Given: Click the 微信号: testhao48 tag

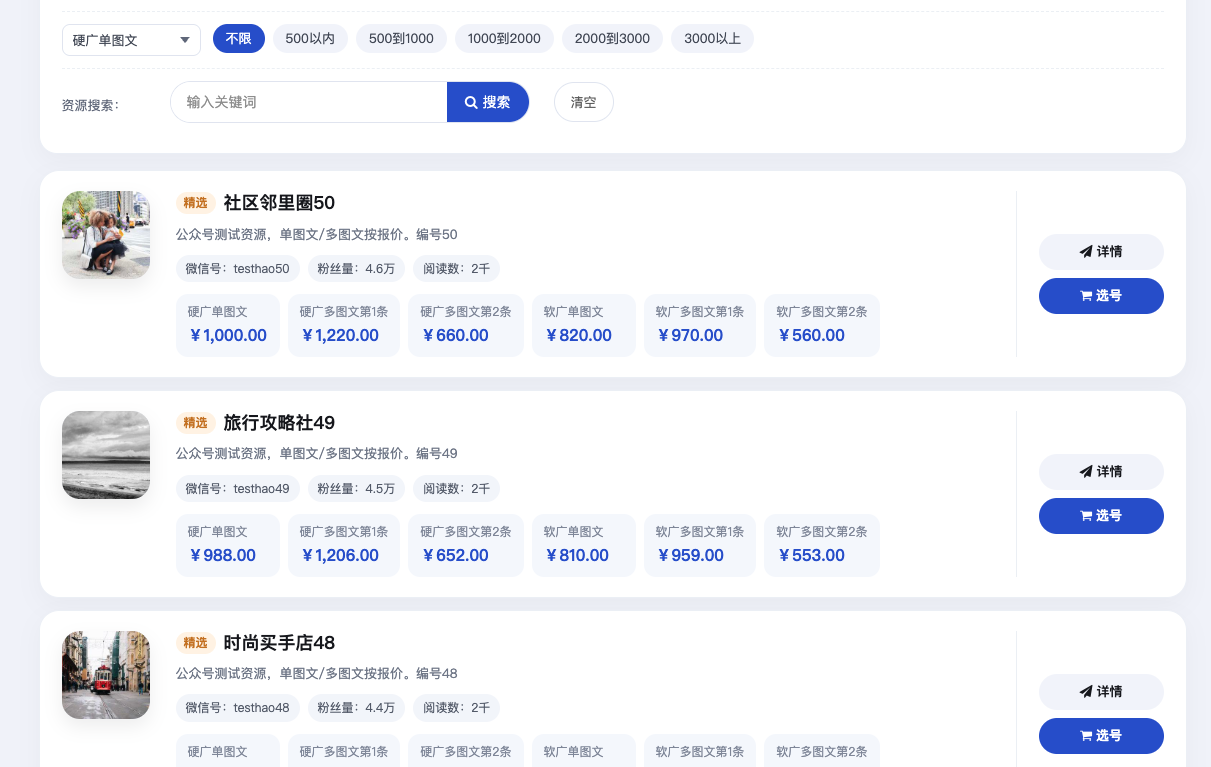Looking at the screenshot, I should [238, 708].
